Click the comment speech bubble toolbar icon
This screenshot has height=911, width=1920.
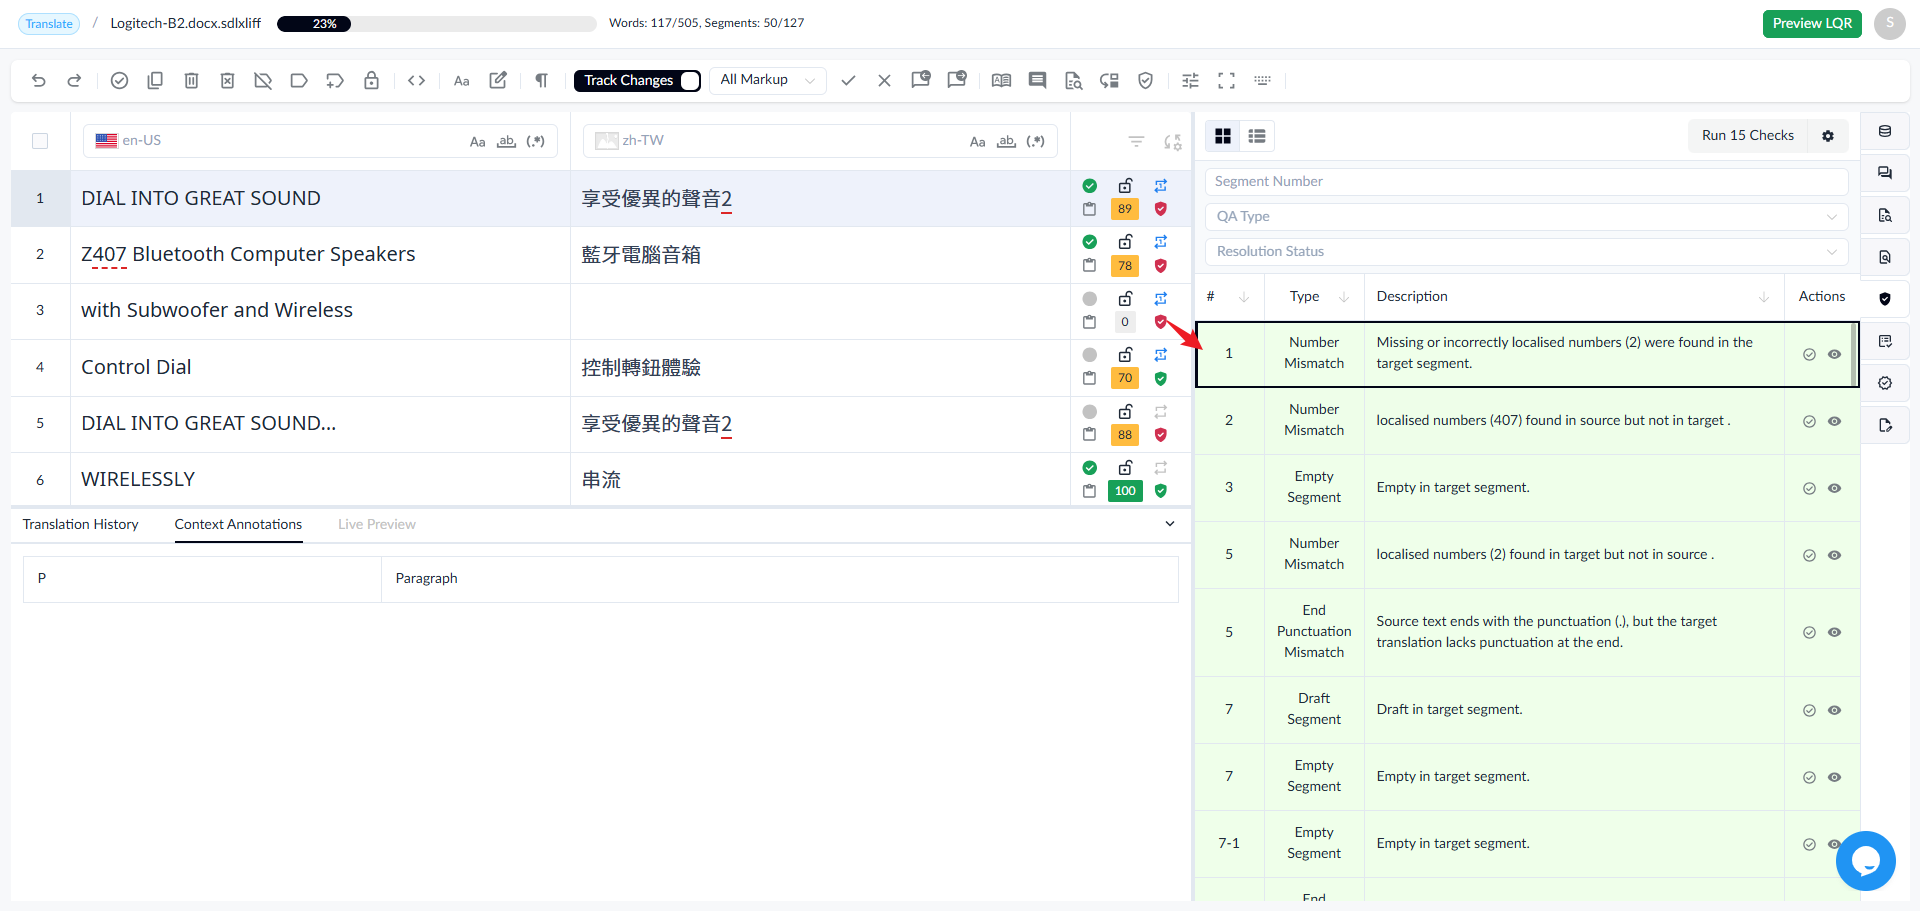click(1037, 81)
